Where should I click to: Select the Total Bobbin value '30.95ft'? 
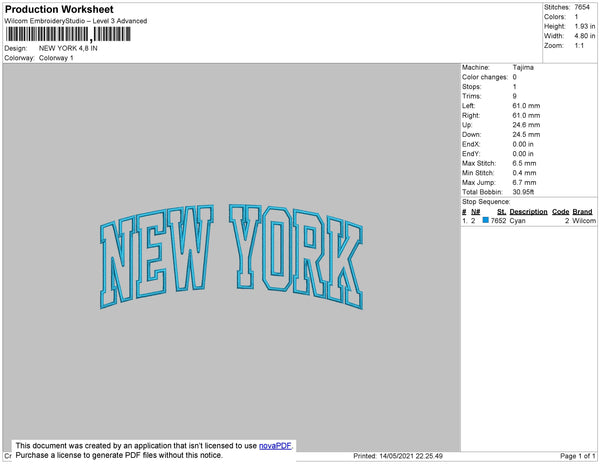[x=523, y=192]
